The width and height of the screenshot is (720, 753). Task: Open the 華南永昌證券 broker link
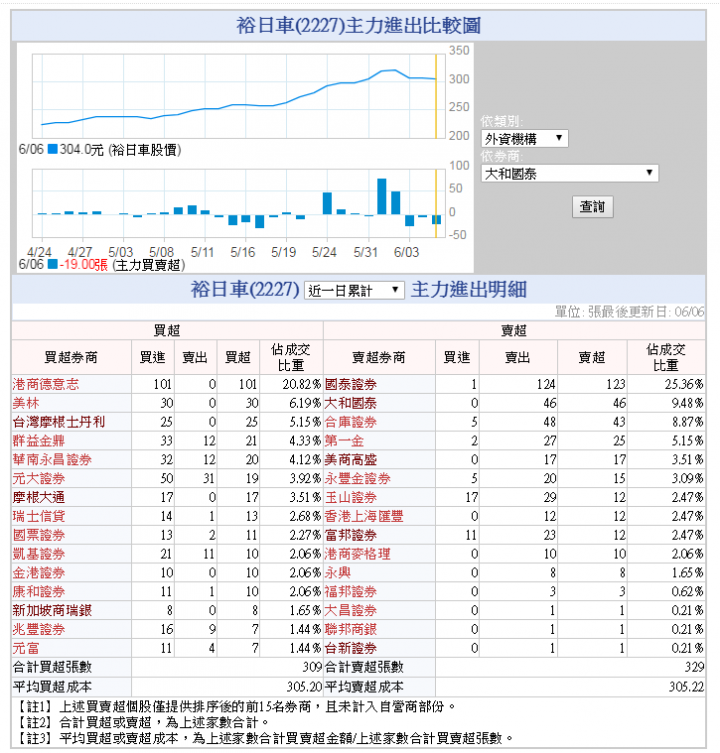pos(52,460)
